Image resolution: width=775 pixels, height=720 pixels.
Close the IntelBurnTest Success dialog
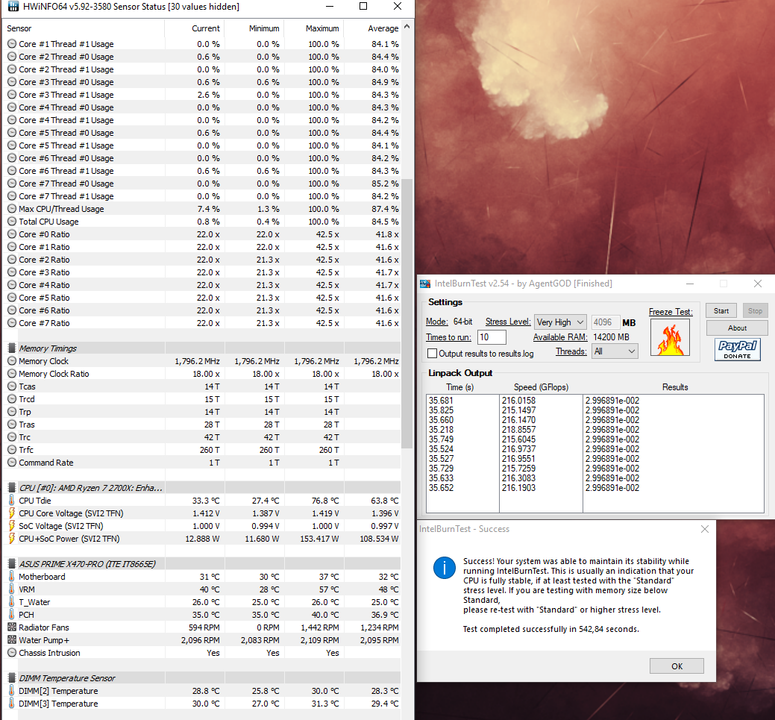tap(705, 529)
